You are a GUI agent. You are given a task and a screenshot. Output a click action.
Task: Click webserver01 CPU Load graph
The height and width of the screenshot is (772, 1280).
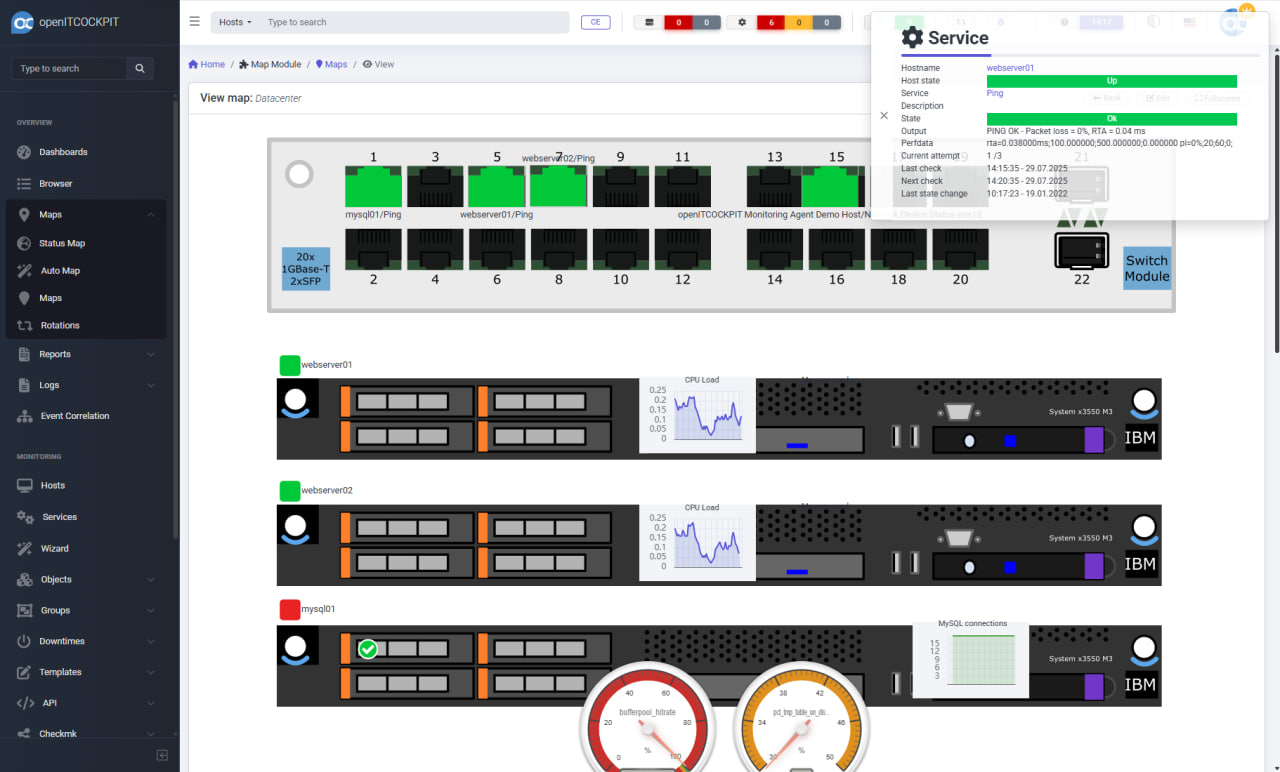697,413
